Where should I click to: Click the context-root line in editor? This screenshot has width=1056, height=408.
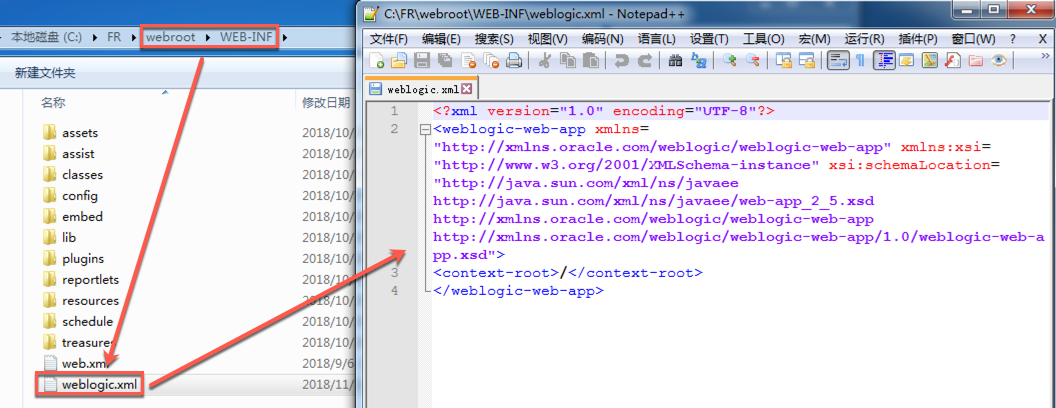click(x=568, y=273)
